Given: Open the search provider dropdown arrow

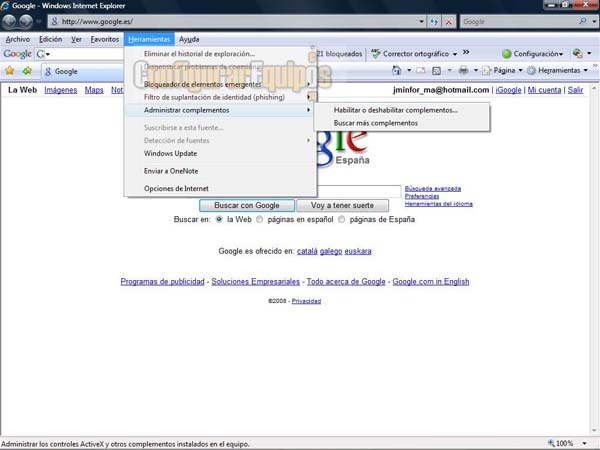Looking at the screenshot, I should click(594, 22).
